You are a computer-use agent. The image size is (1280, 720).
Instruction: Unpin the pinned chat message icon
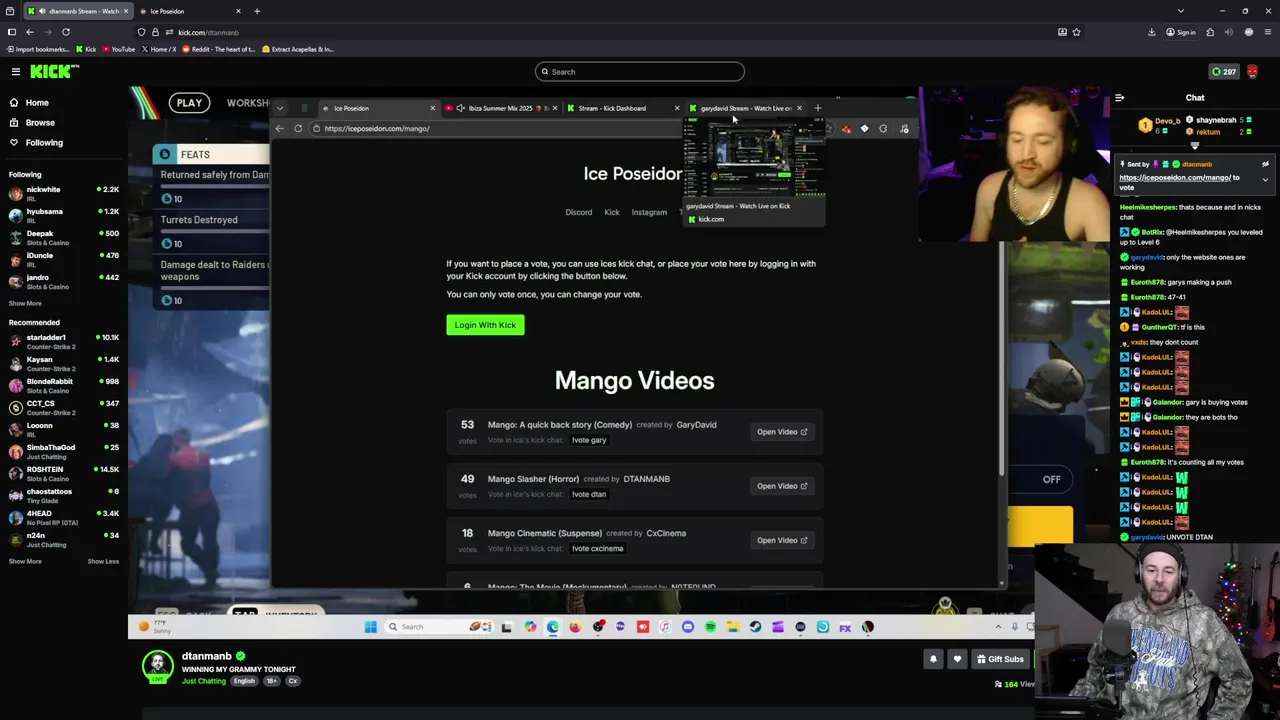1265,164
